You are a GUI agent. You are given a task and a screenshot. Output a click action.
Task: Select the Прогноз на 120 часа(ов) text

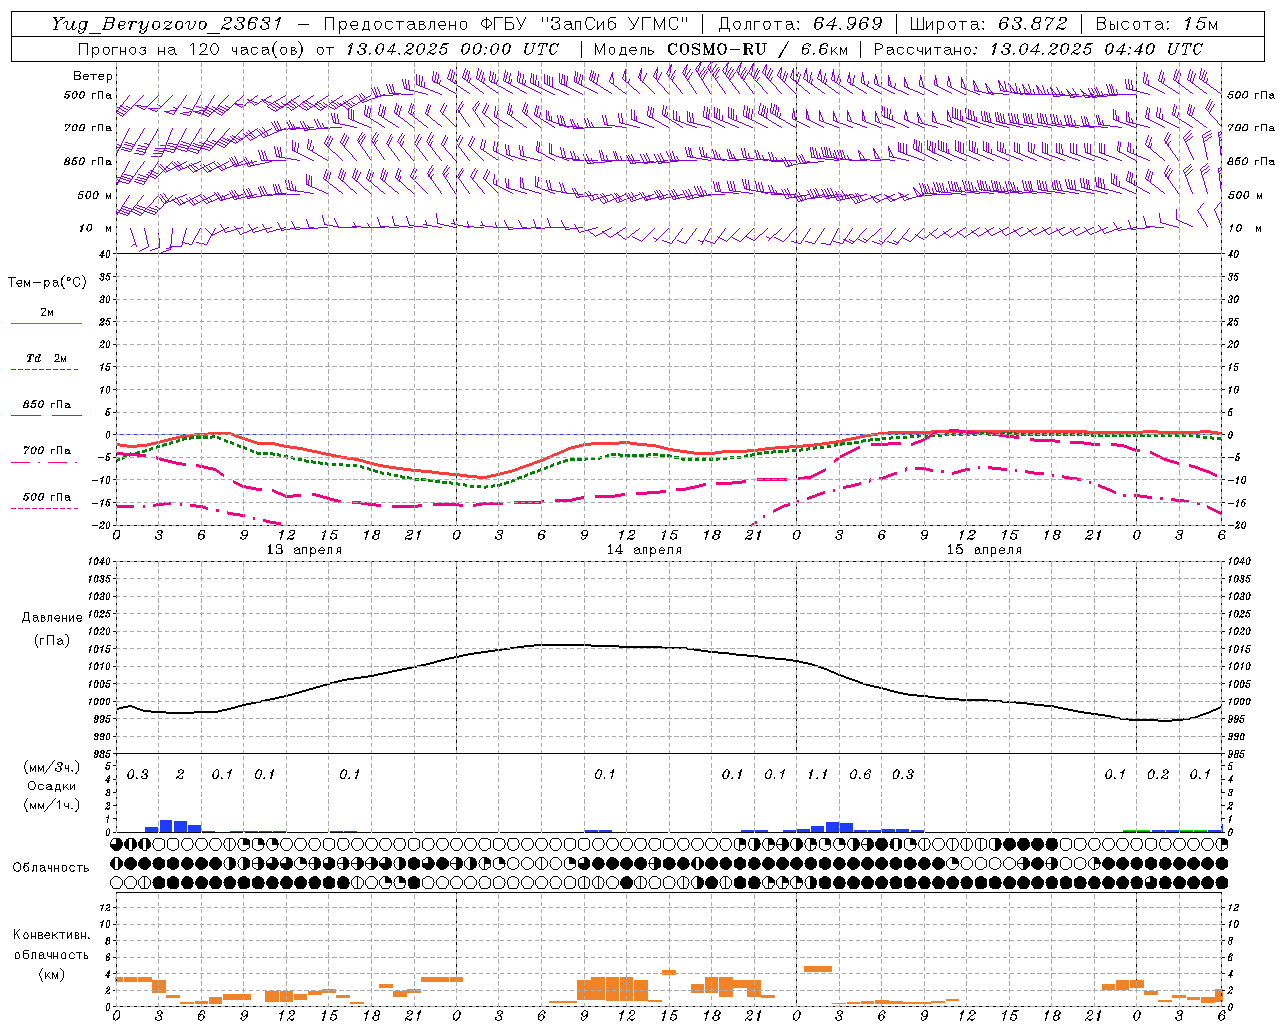pos(191,49)
